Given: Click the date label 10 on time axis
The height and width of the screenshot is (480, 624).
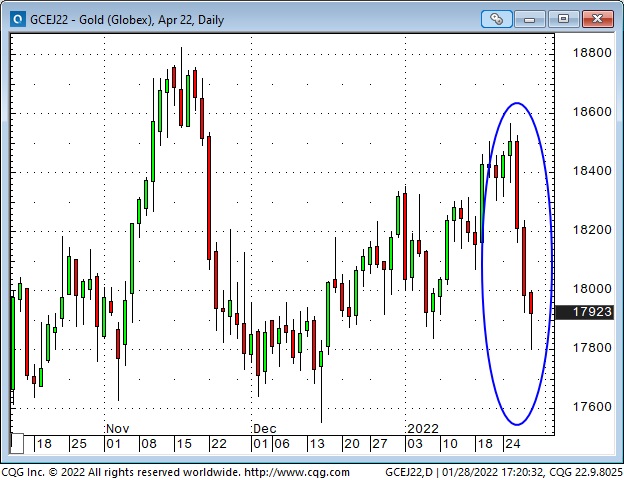Looking at the screenshot, I should (450, 444).
